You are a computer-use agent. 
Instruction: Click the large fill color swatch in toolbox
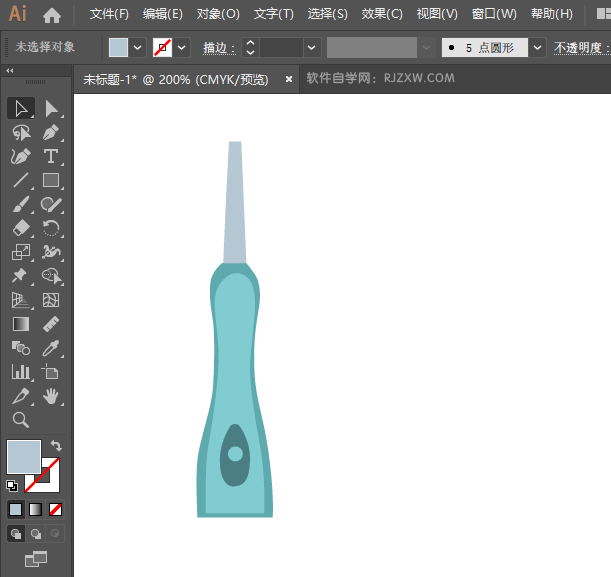click(24, 457)
